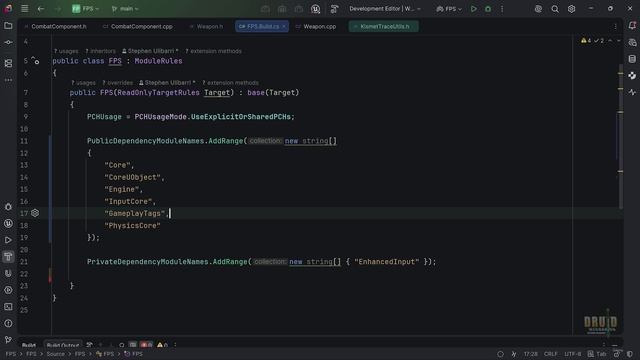Open the main hamburger menu
This screenshot has height=360, width=640.
coord(24,9)
